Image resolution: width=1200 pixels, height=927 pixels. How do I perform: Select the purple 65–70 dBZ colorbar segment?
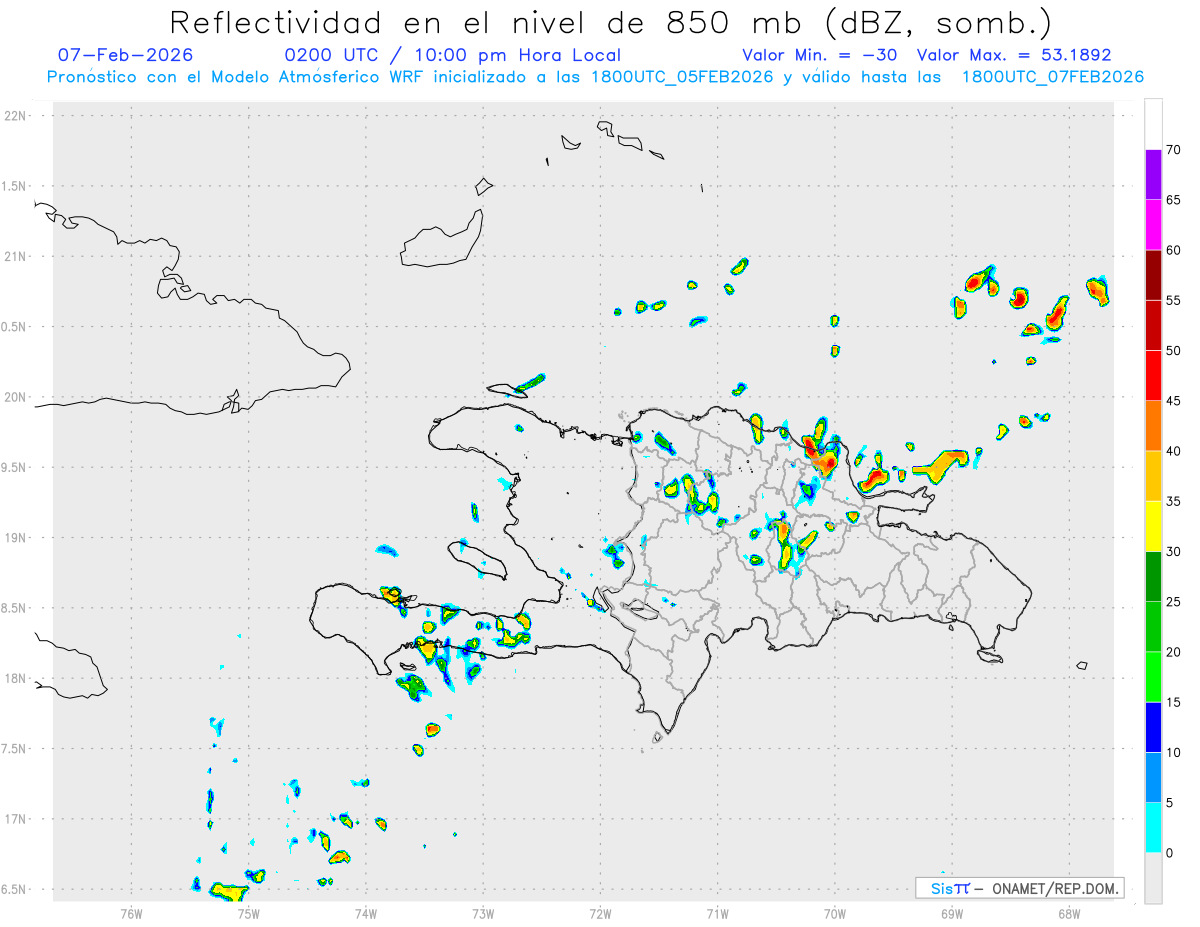point(1153,174)
